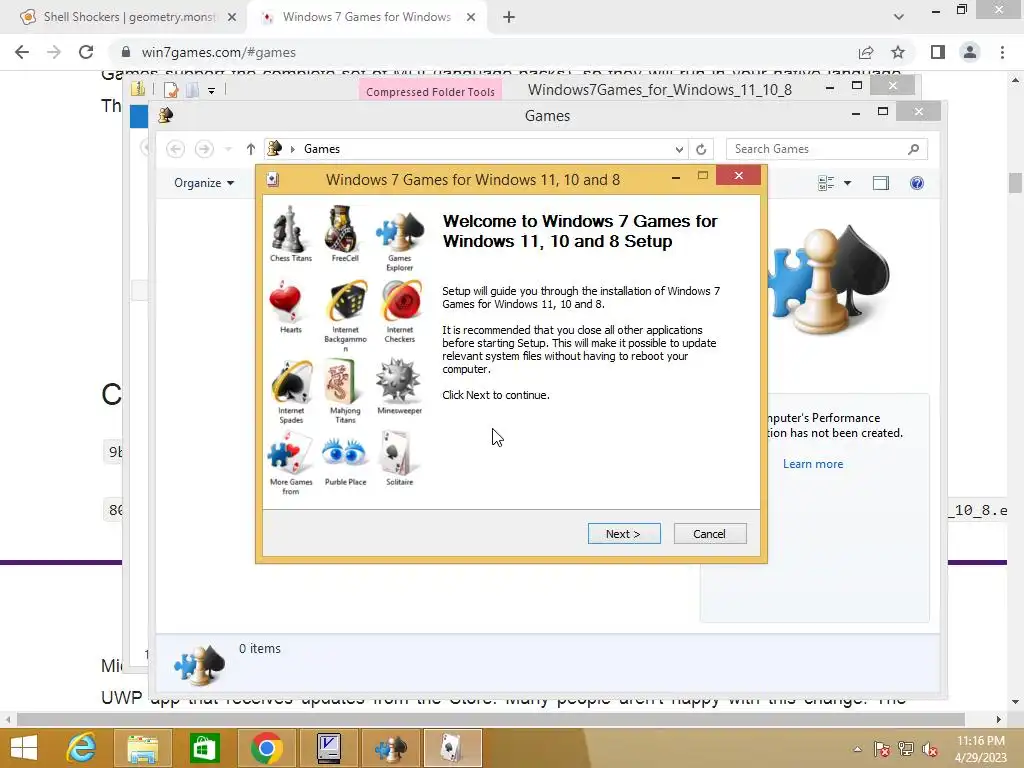Click the Minesweeper mine icon
The height and width of the screenshot is (768, 1024).
(399, 381)
